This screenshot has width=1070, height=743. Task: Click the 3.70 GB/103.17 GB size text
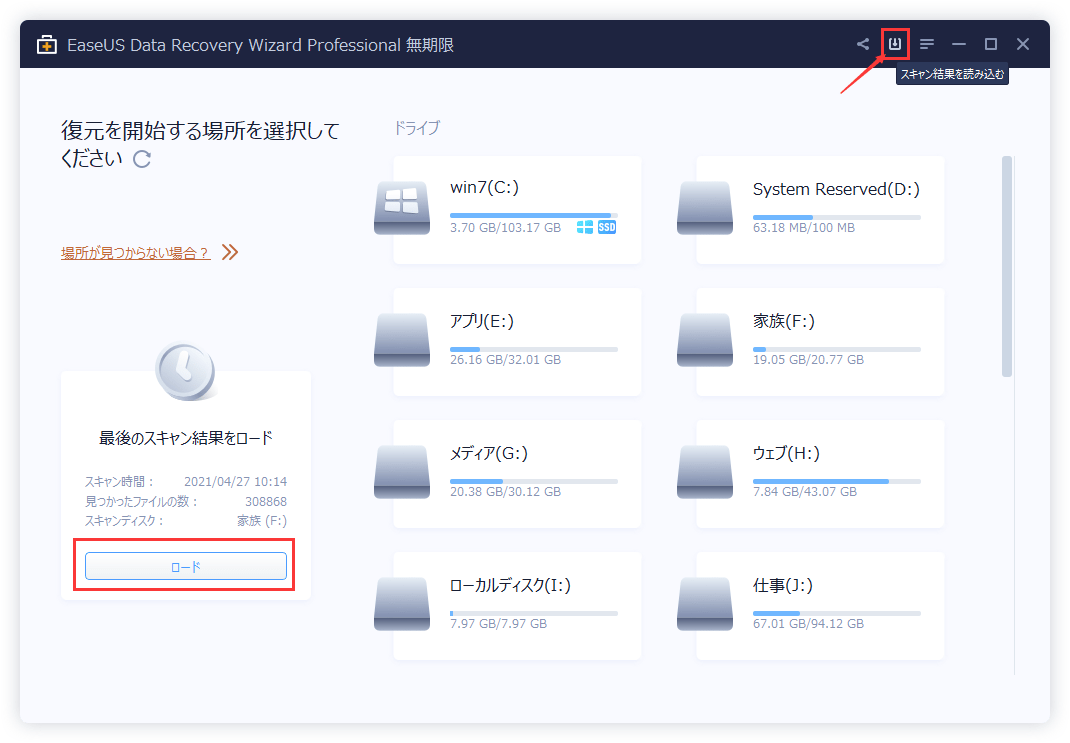[x=505, y=228]
